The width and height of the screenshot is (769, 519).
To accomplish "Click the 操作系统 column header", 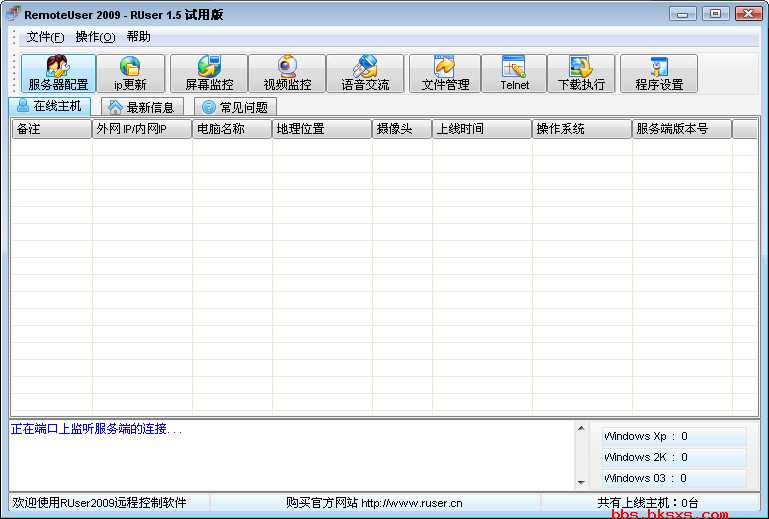I will 581,129.
